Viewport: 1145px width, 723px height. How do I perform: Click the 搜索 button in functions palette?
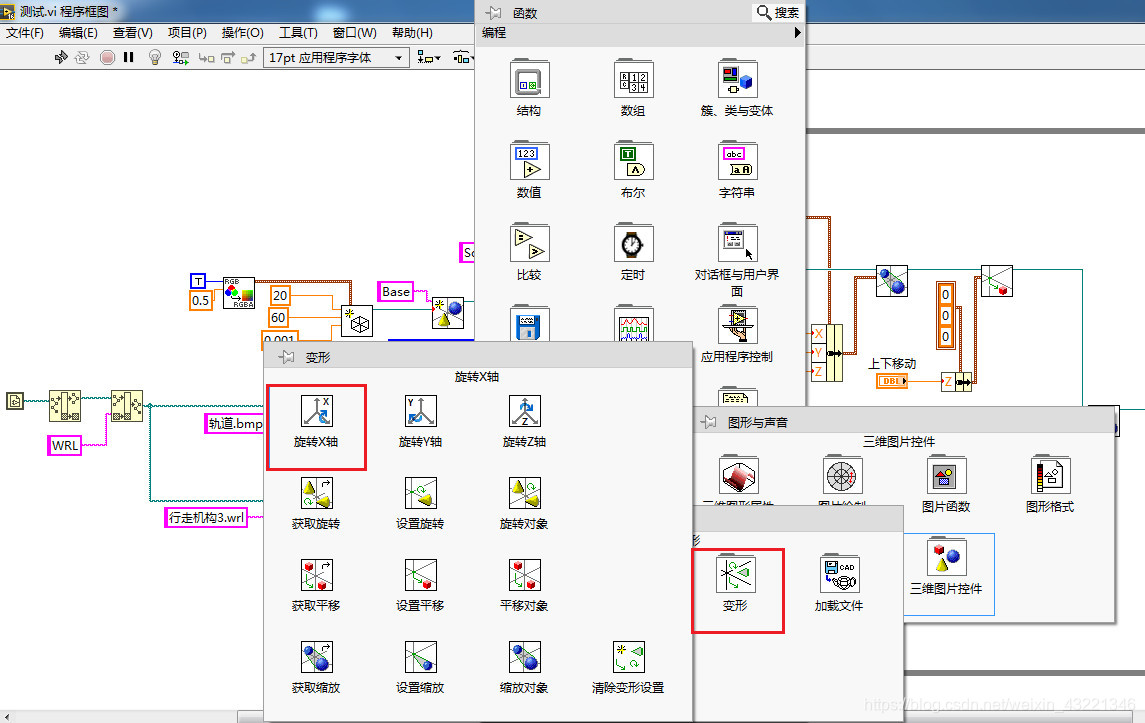pyautogui.click(x=778, y=12)
